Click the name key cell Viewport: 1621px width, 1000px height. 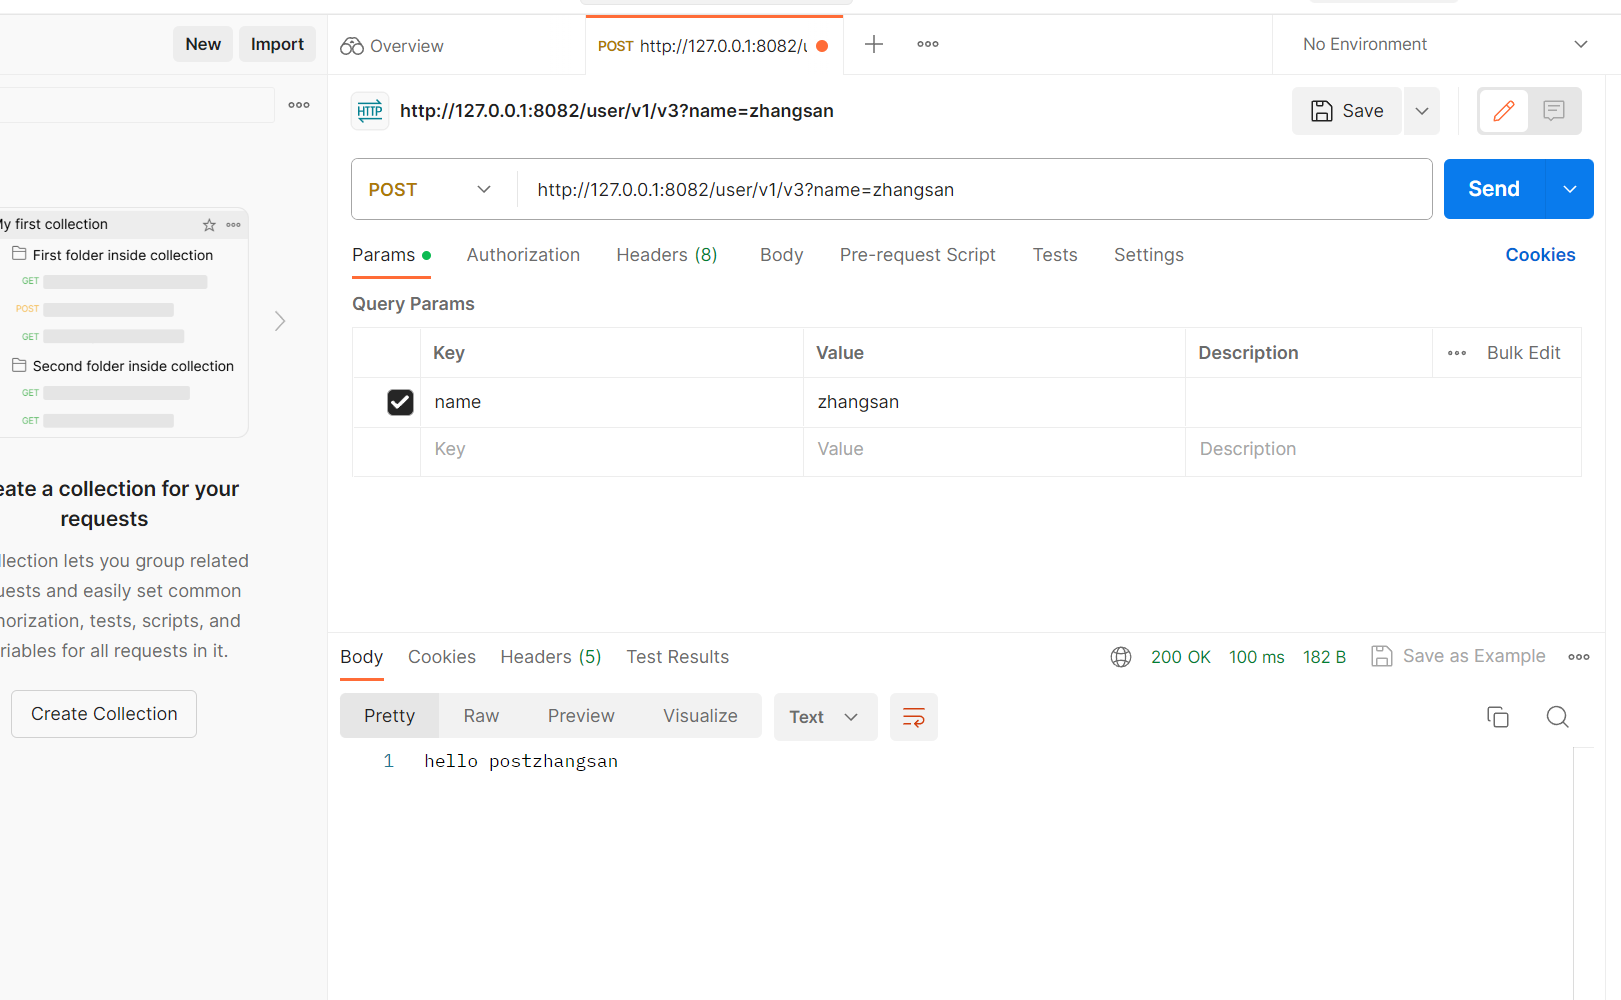[x=612, y=402]
